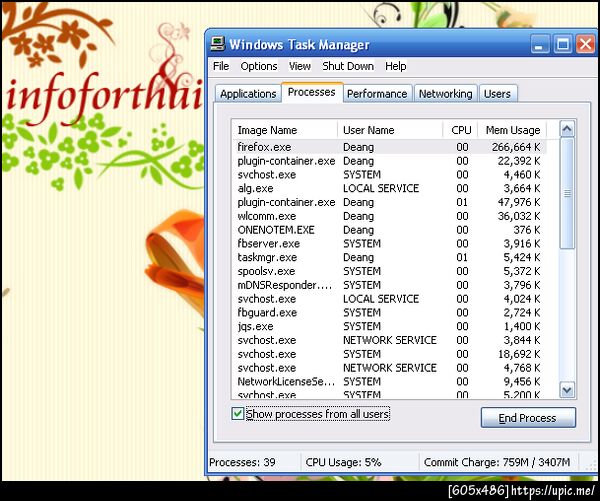Select svchost.exe using 4,024 K
The width and height of the screenshot is (600, 501).
point(390,299)
